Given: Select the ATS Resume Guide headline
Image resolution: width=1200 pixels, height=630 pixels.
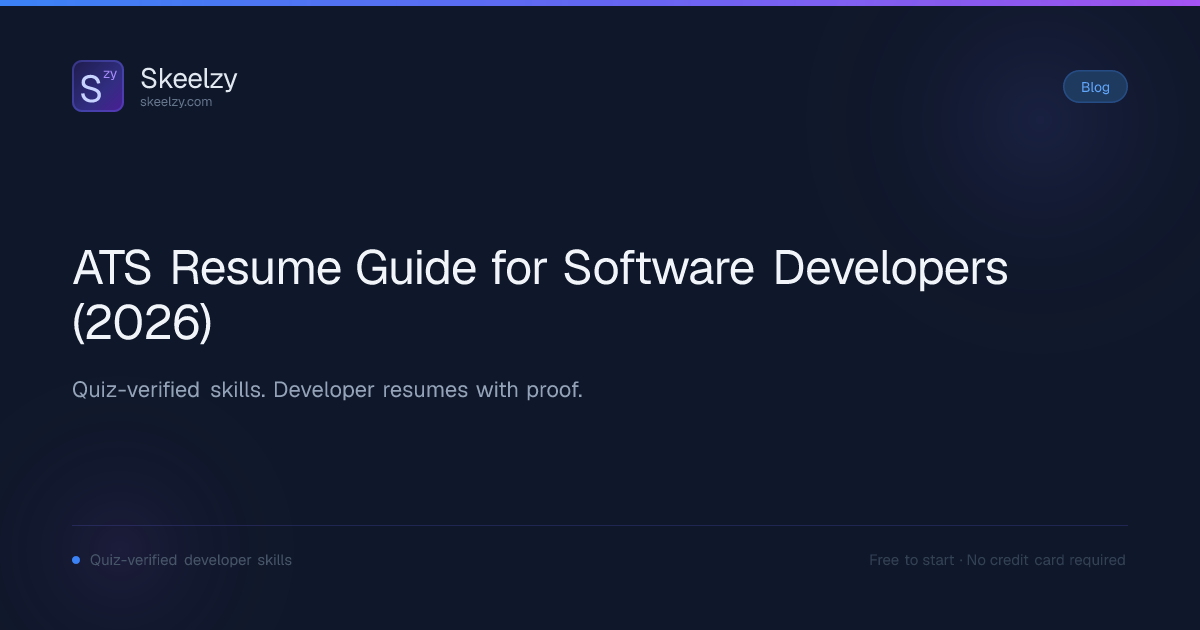Looking at the screenshot, I should (x=540, y=295).
